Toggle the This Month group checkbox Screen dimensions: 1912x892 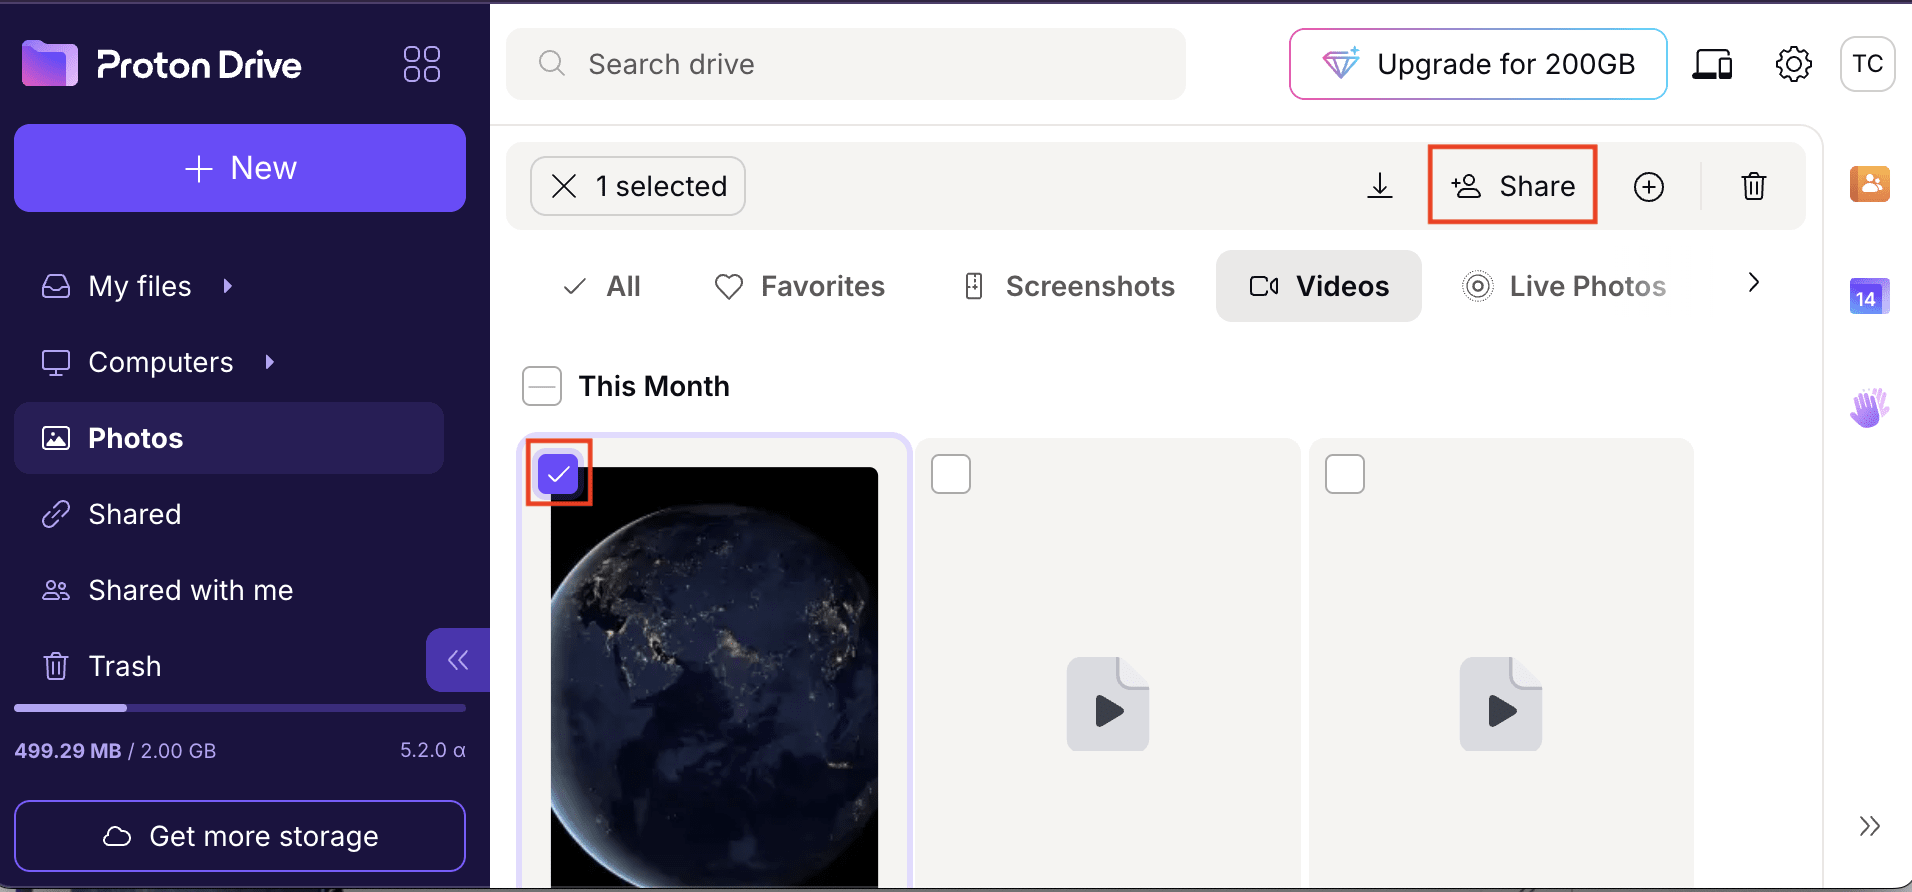(x=542, y=386)
